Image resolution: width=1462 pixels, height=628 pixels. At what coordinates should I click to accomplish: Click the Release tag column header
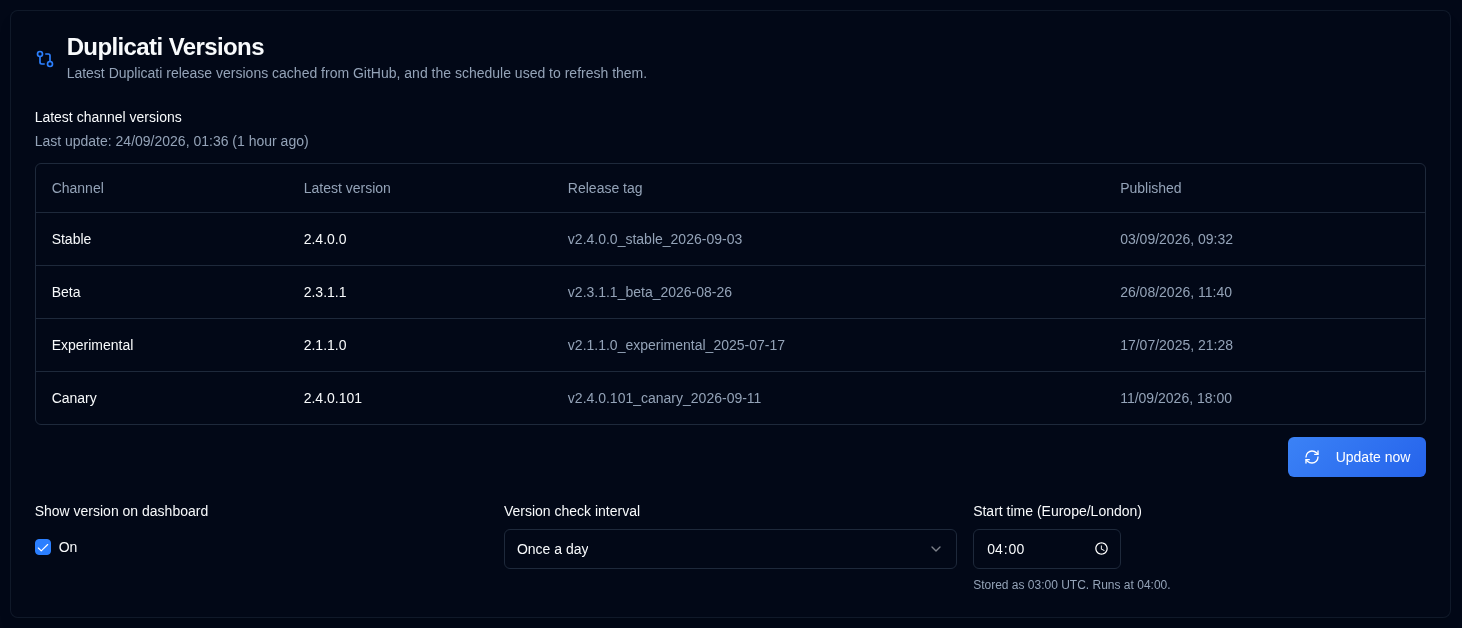coord(605,188)
